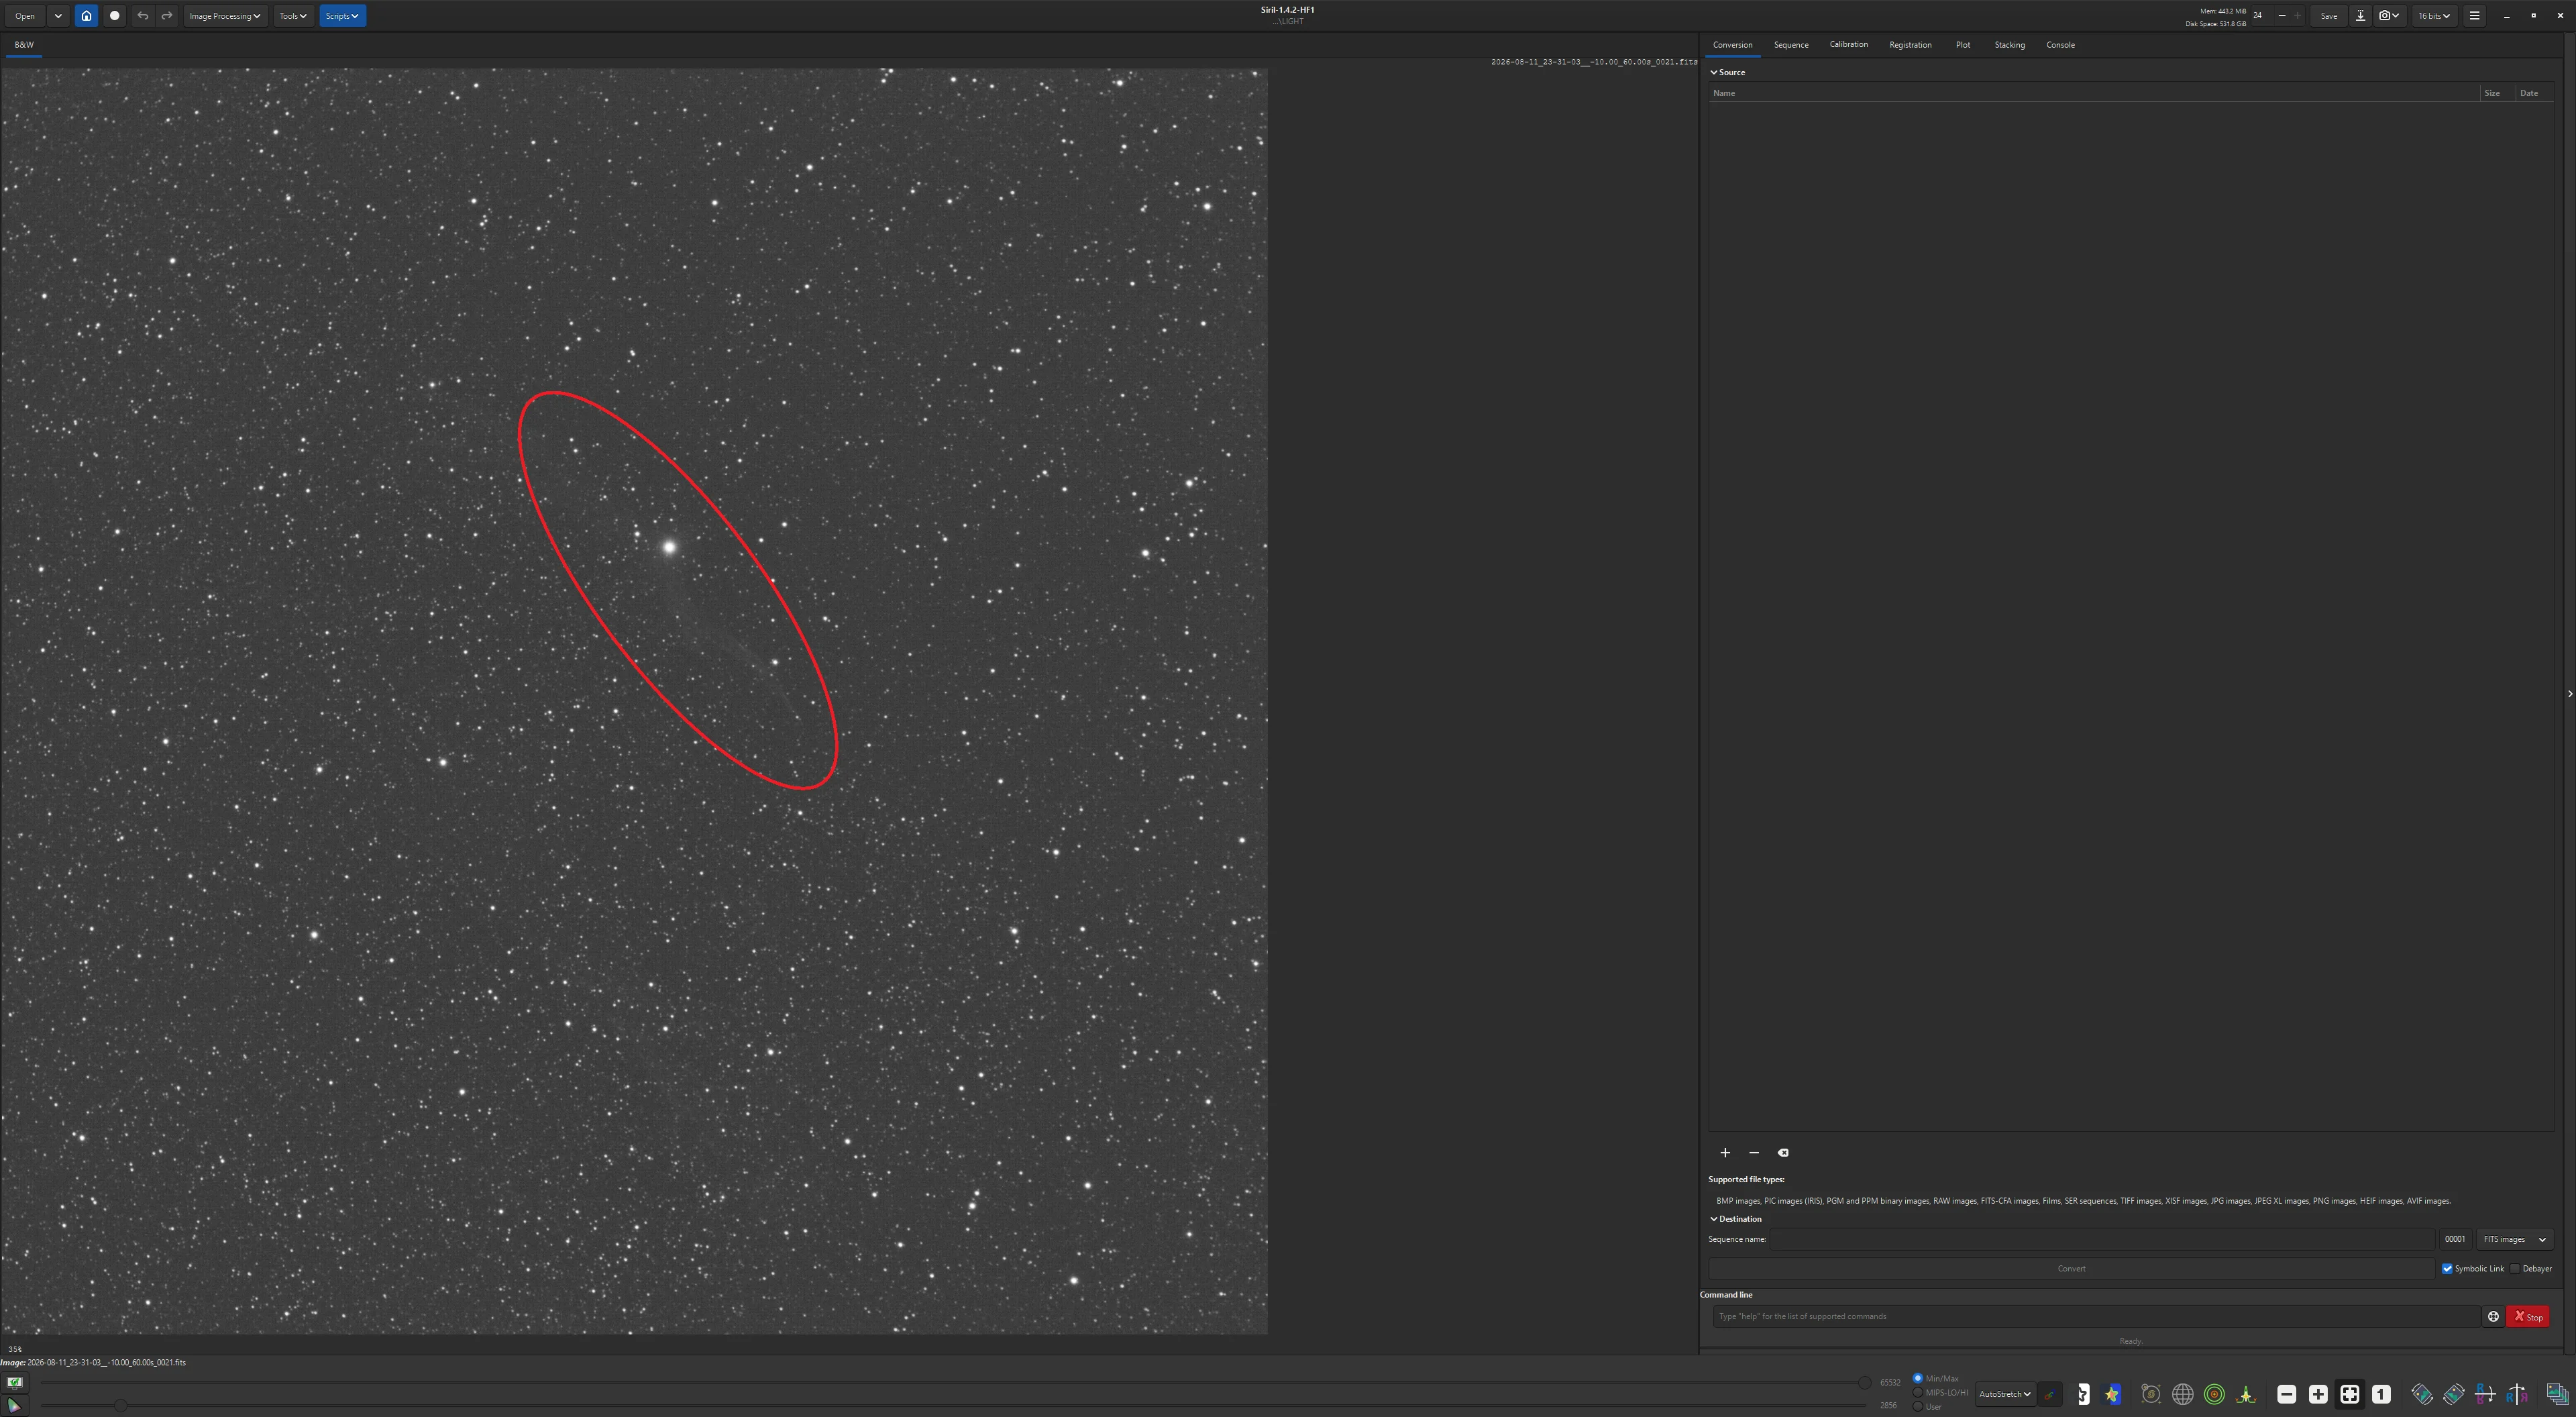Open the snapshot camera menu
This screenshot has height=1417, width=2576.
pyautogui.click(x=2389, y=16)
